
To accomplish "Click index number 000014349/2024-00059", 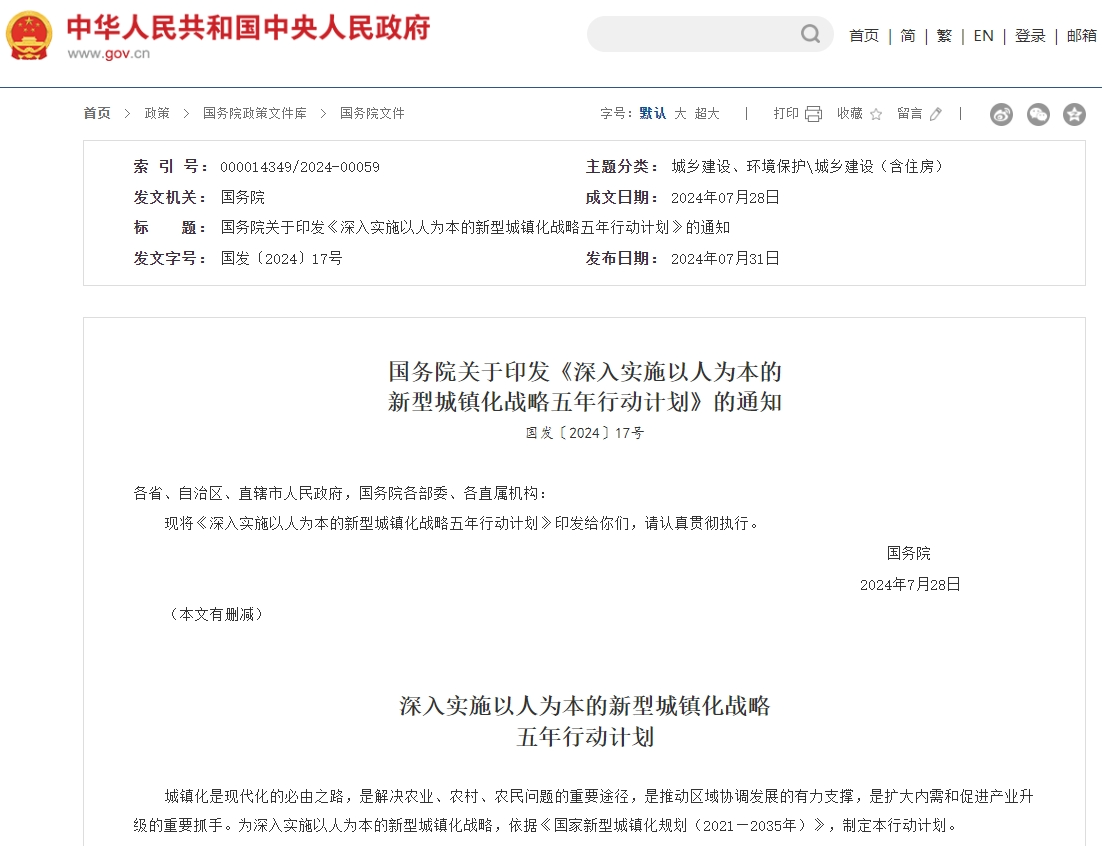I will click(299, 167).
